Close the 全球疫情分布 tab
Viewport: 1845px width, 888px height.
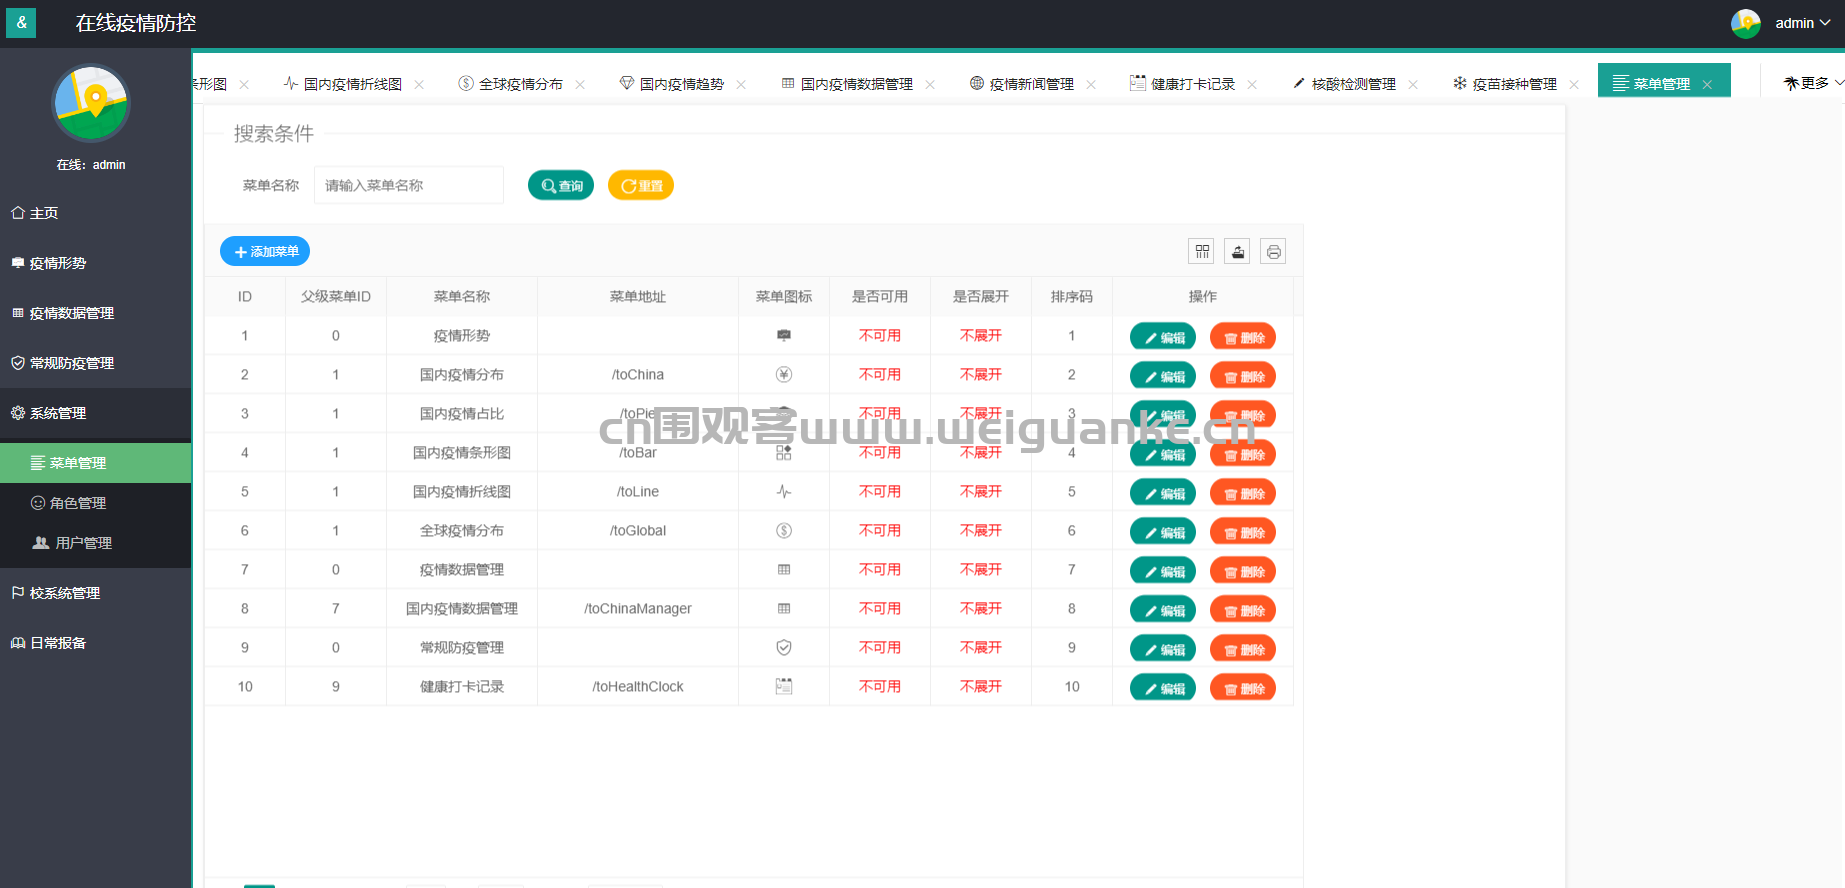(x=580, y=85)
